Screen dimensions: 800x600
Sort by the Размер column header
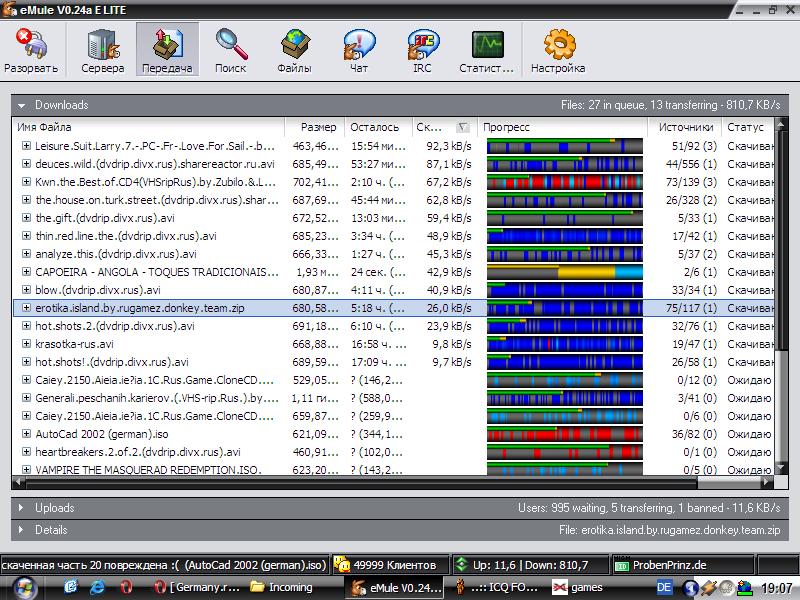pos(315,127)
